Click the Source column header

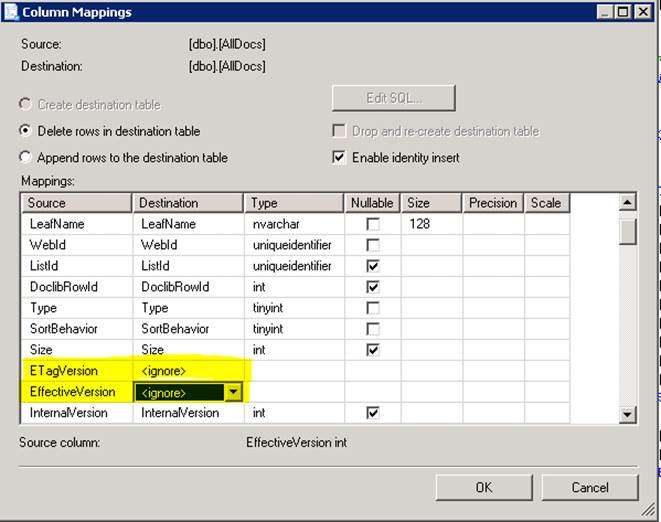pyautogui.click(x=77, y=203)
